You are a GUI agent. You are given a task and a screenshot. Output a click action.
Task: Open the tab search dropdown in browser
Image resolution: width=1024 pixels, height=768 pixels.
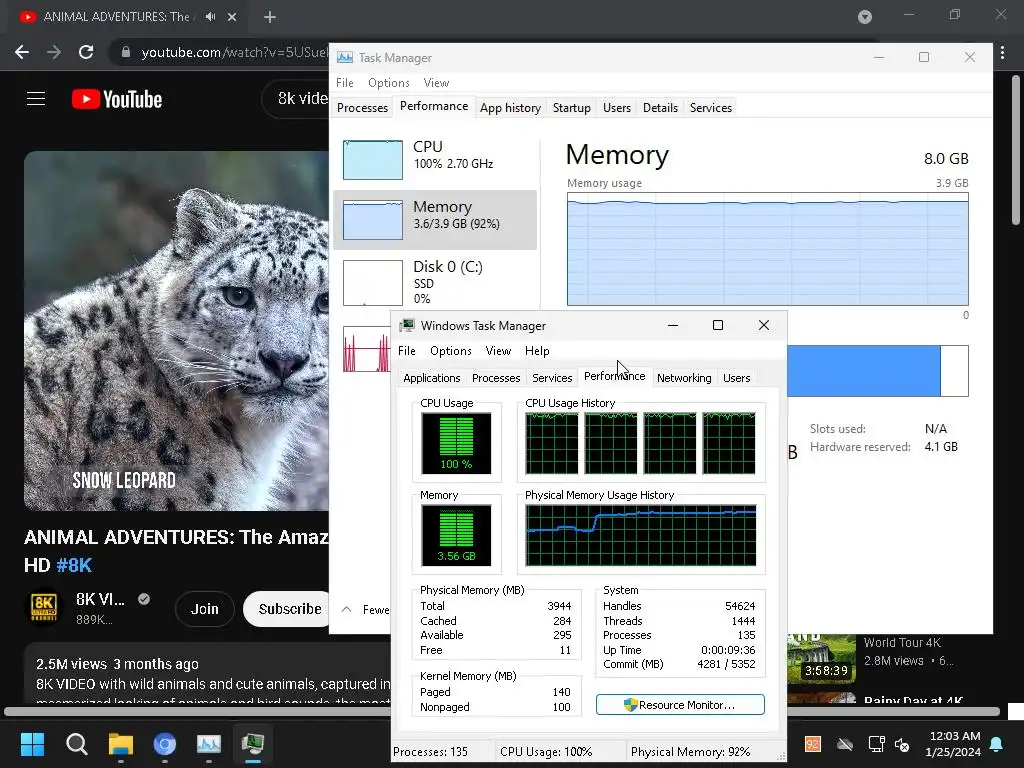(x=865, y=17)
